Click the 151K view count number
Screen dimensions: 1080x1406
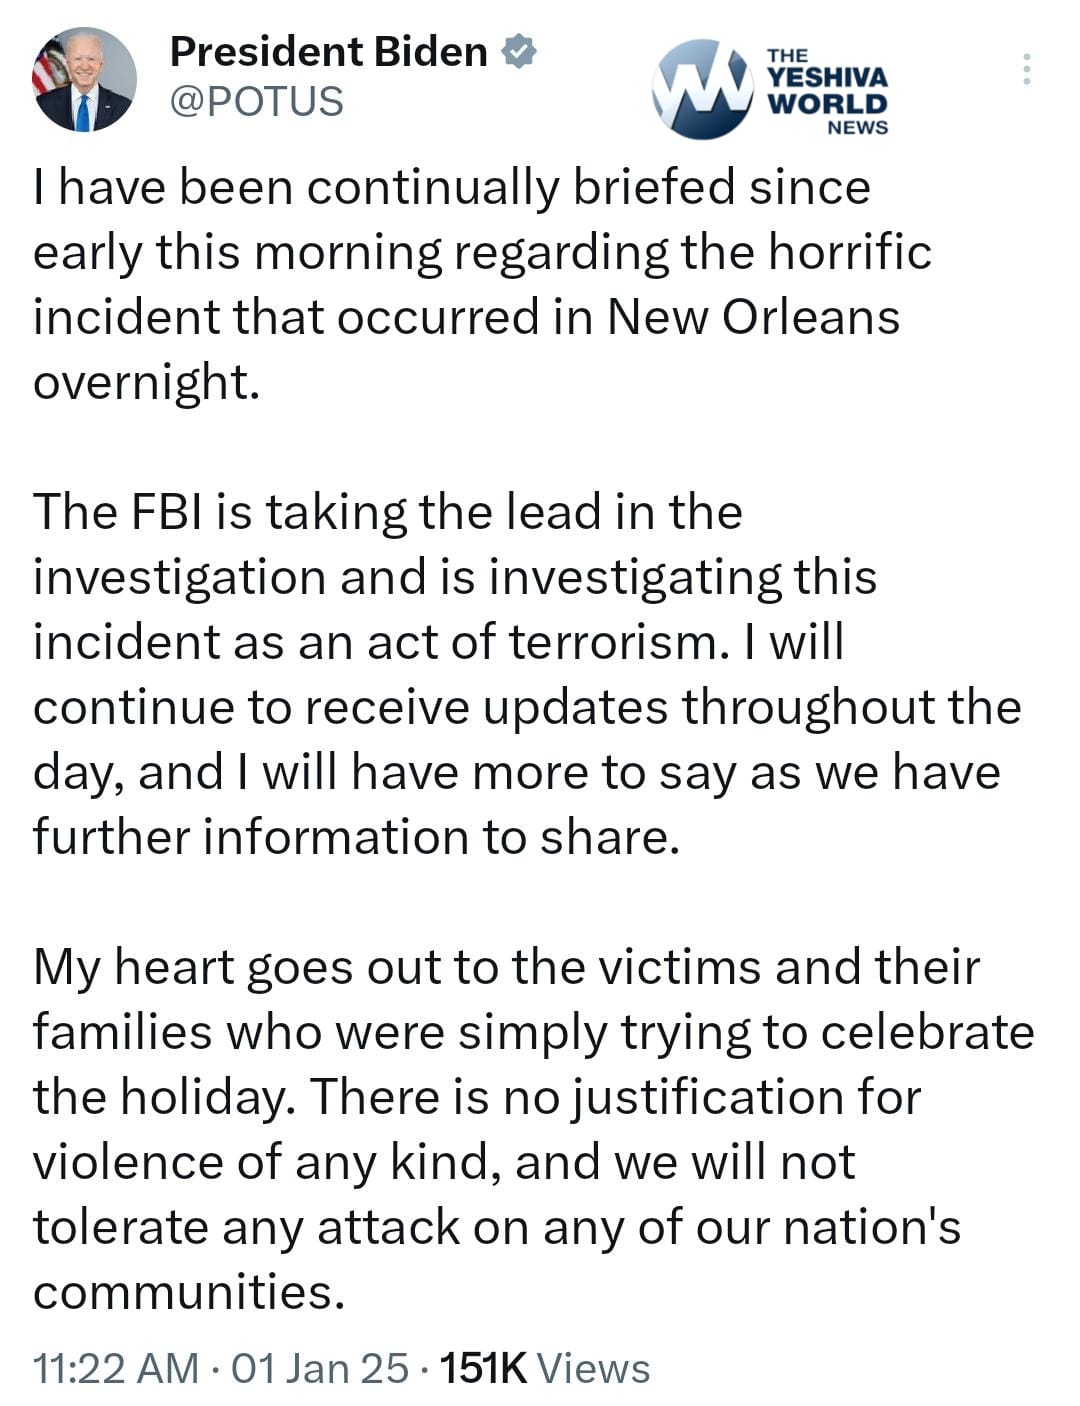coord(483,1368)
